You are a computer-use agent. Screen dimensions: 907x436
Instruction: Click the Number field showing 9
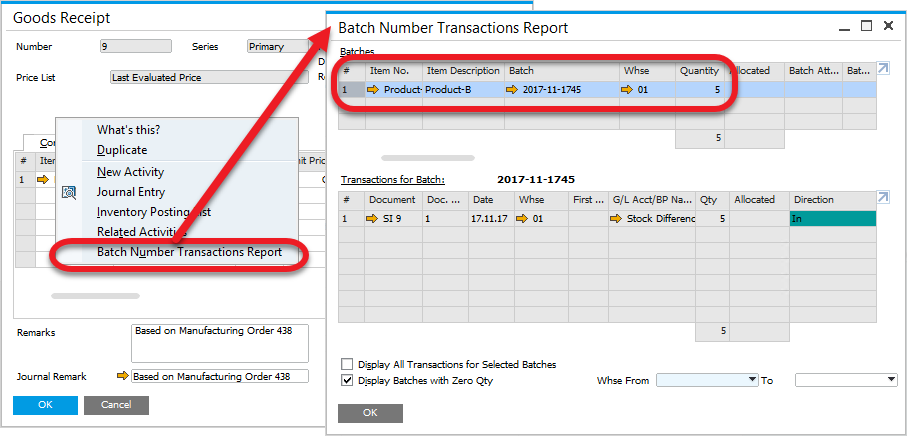point(136,46)
